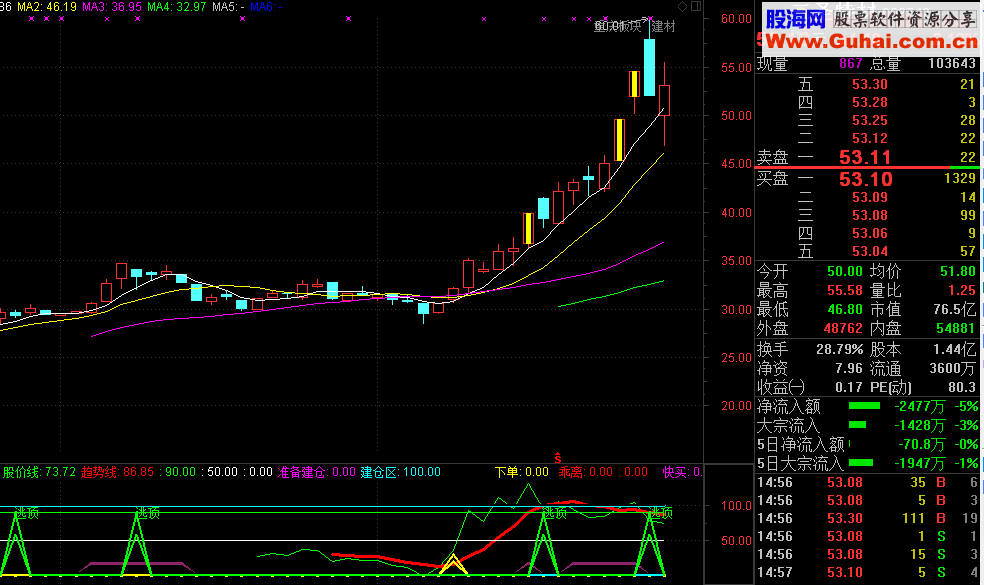Select sell level five price 53.30
Screen dimensions: 984x585
point(870,84)
